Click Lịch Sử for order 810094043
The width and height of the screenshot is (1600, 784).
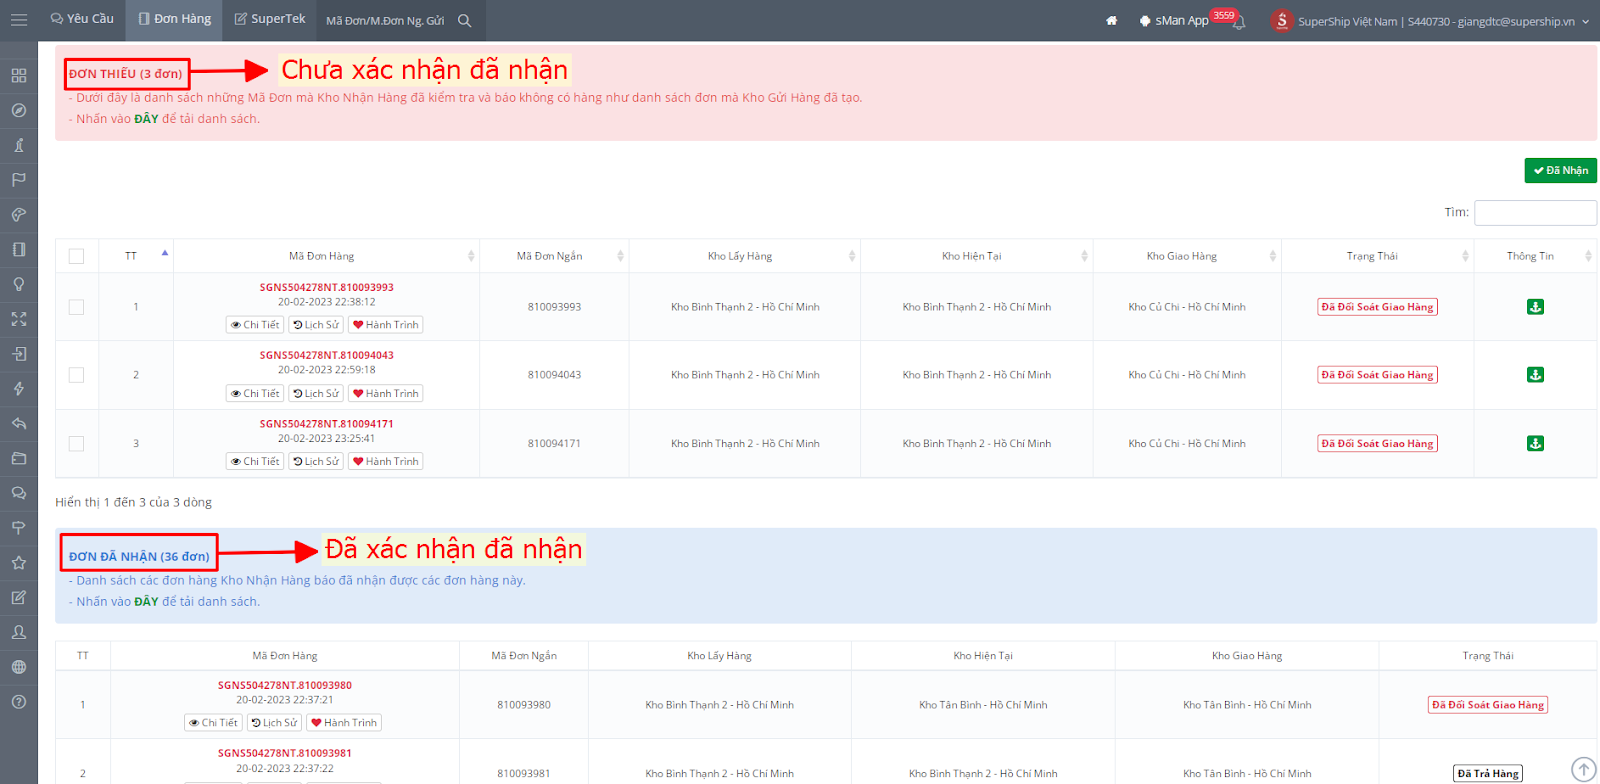click(x=316, y=393)
